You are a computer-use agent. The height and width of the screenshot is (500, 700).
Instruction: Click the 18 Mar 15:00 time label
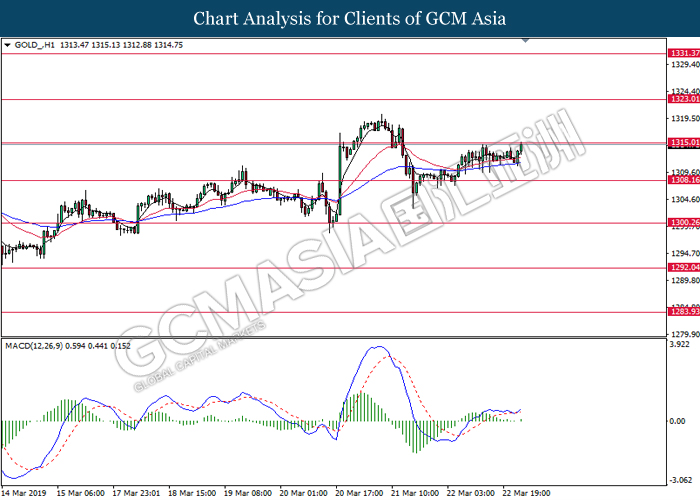click(x=192, y=493)
